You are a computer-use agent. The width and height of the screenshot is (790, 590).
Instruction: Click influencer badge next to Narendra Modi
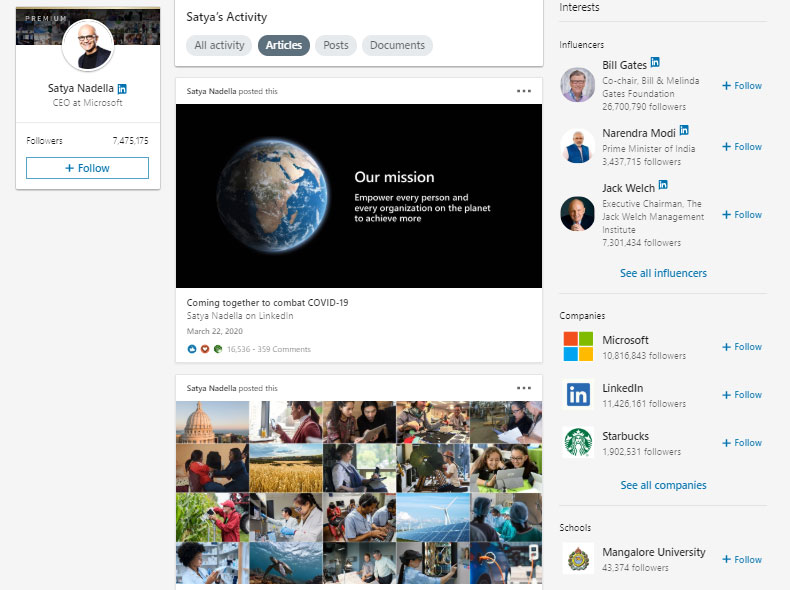tap(684, 130)
